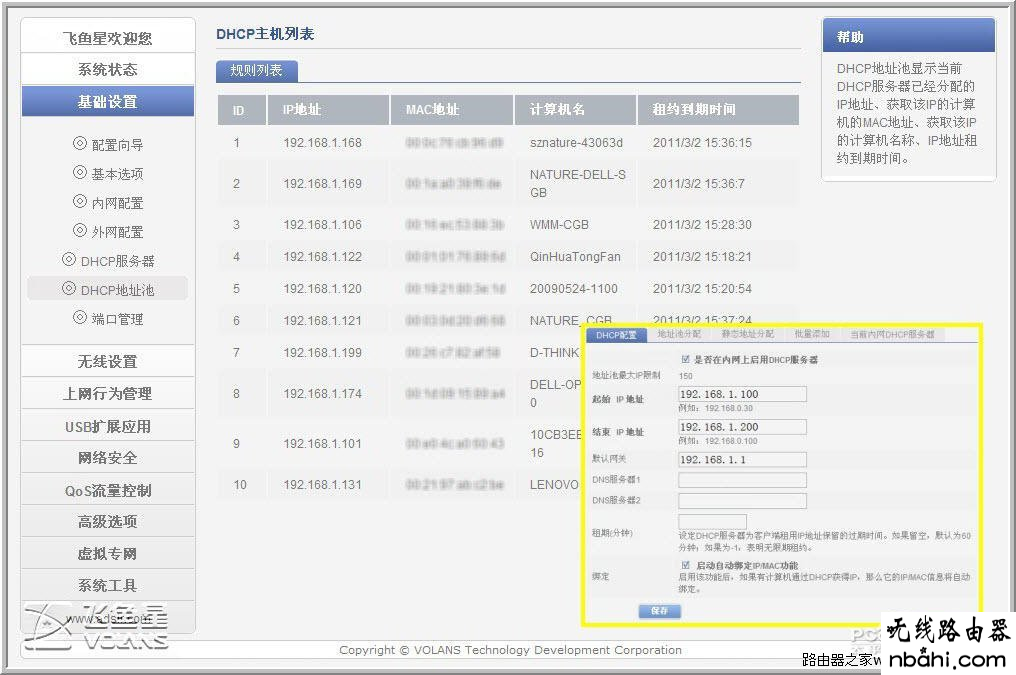Switch to the DHCP配置 tab

(x=616, y=335)
